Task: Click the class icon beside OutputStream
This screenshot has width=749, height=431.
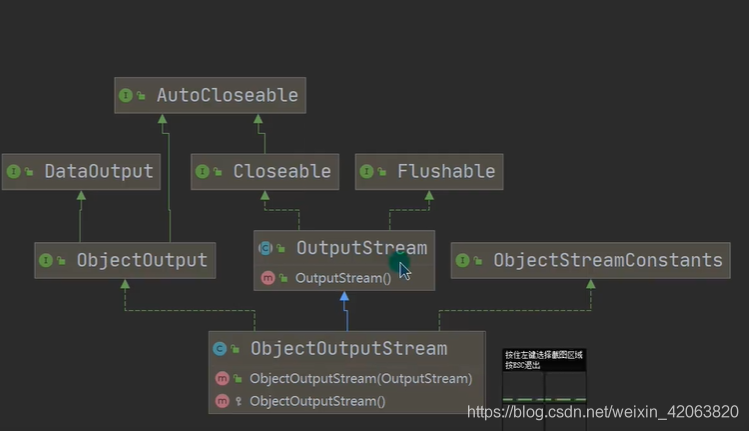Action: 266,248
